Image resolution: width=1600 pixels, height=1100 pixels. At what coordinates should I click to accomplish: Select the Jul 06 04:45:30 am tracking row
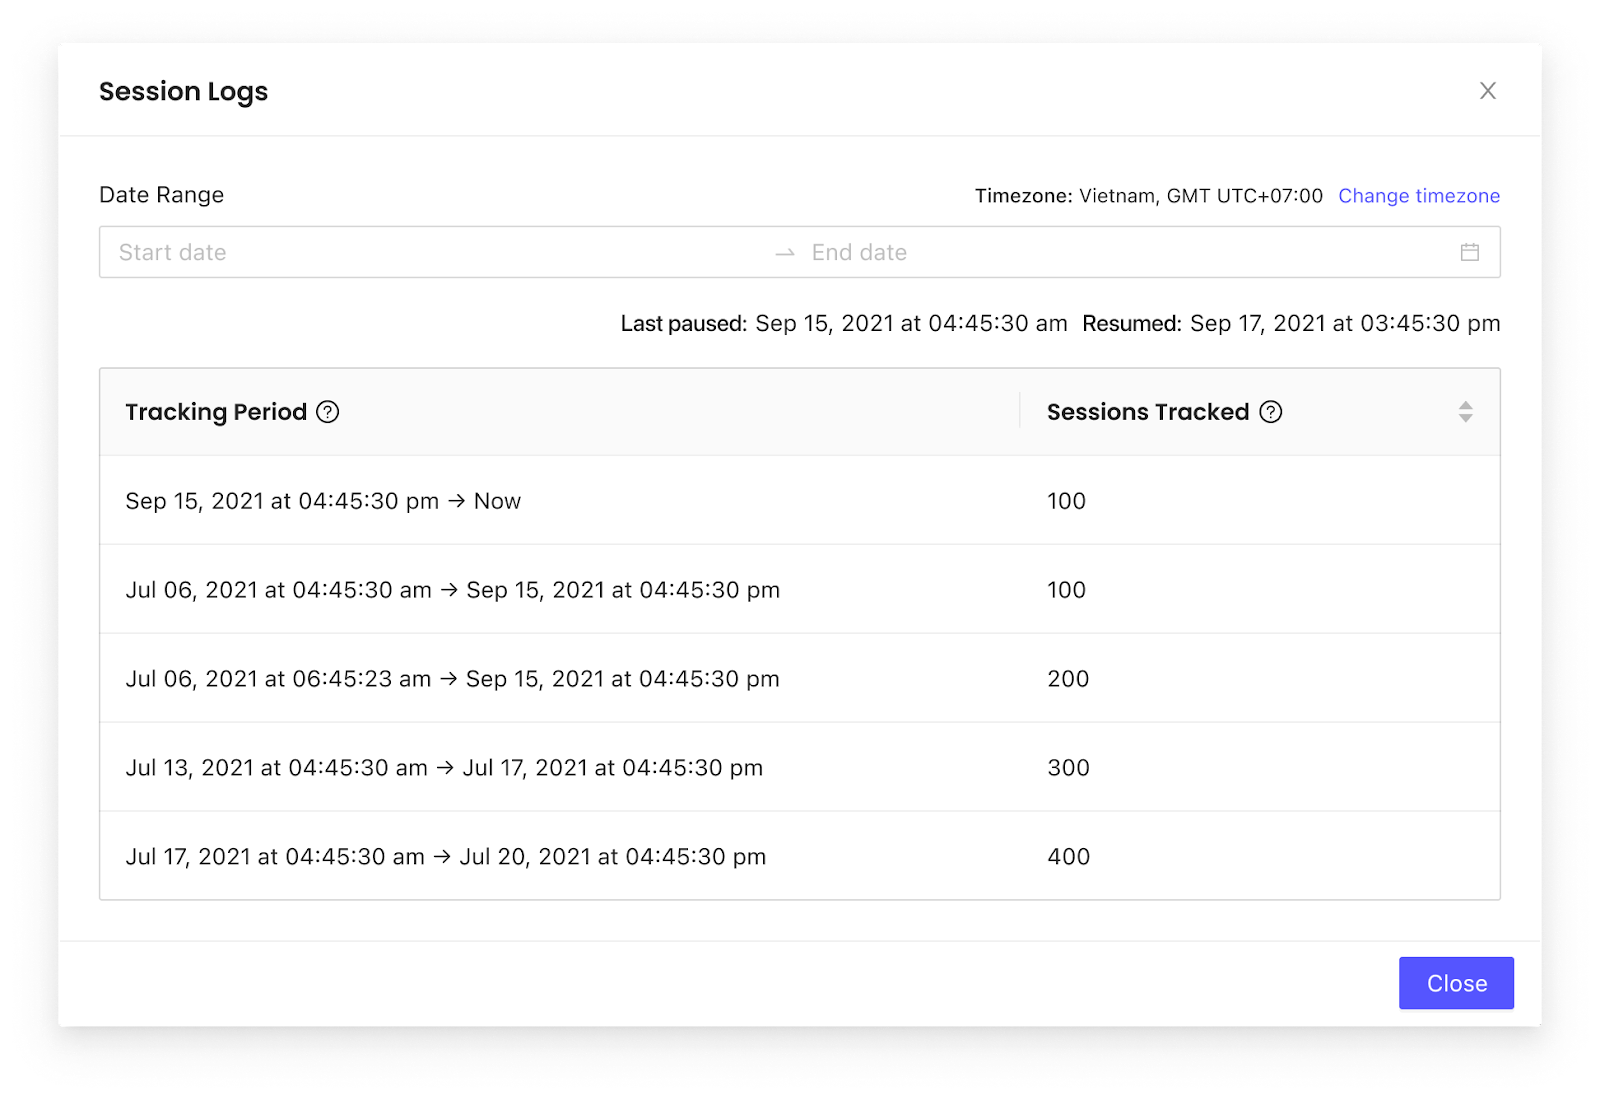coord(800,589)
